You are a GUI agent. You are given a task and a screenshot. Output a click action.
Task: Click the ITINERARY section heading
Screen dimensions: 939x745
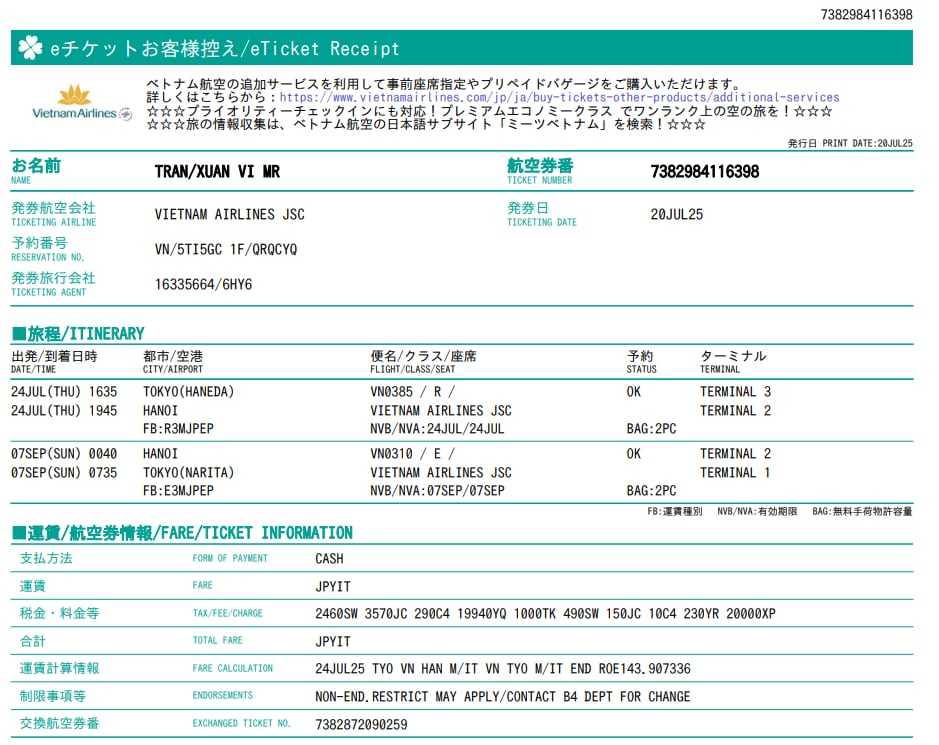(x=78, y=334)
